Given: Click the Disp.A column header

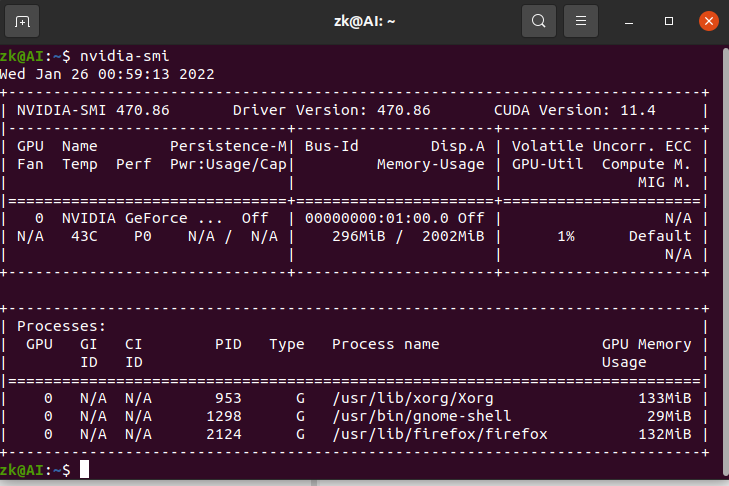Looking at the screenshot, I should [457, 146].
